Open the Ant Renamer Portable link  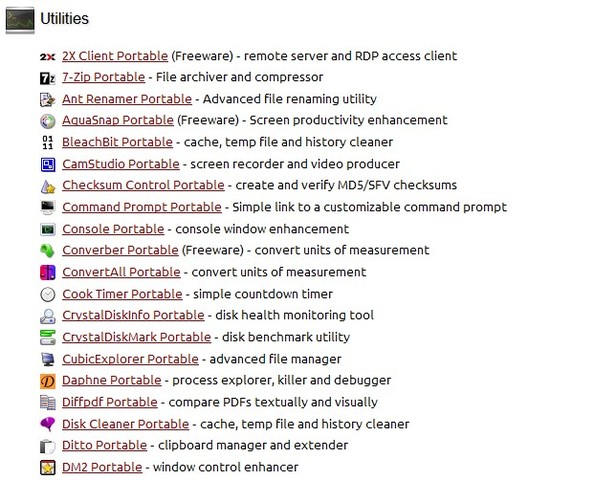[127, 99]
